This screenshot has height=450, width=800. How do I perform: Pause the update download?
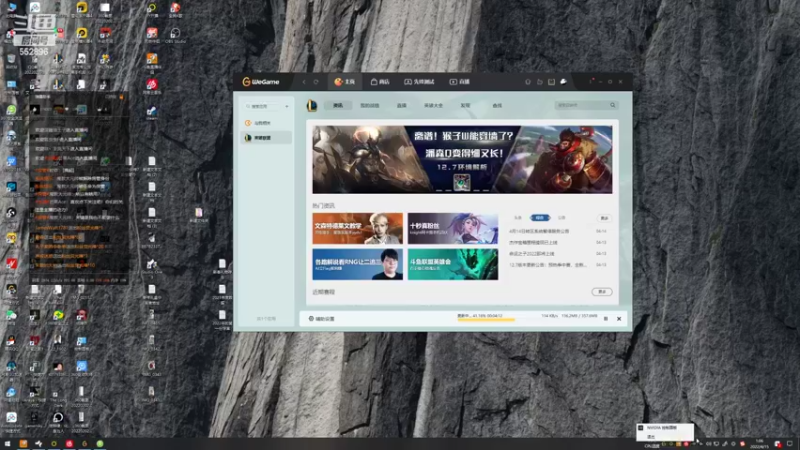click(x=606, y=319)
